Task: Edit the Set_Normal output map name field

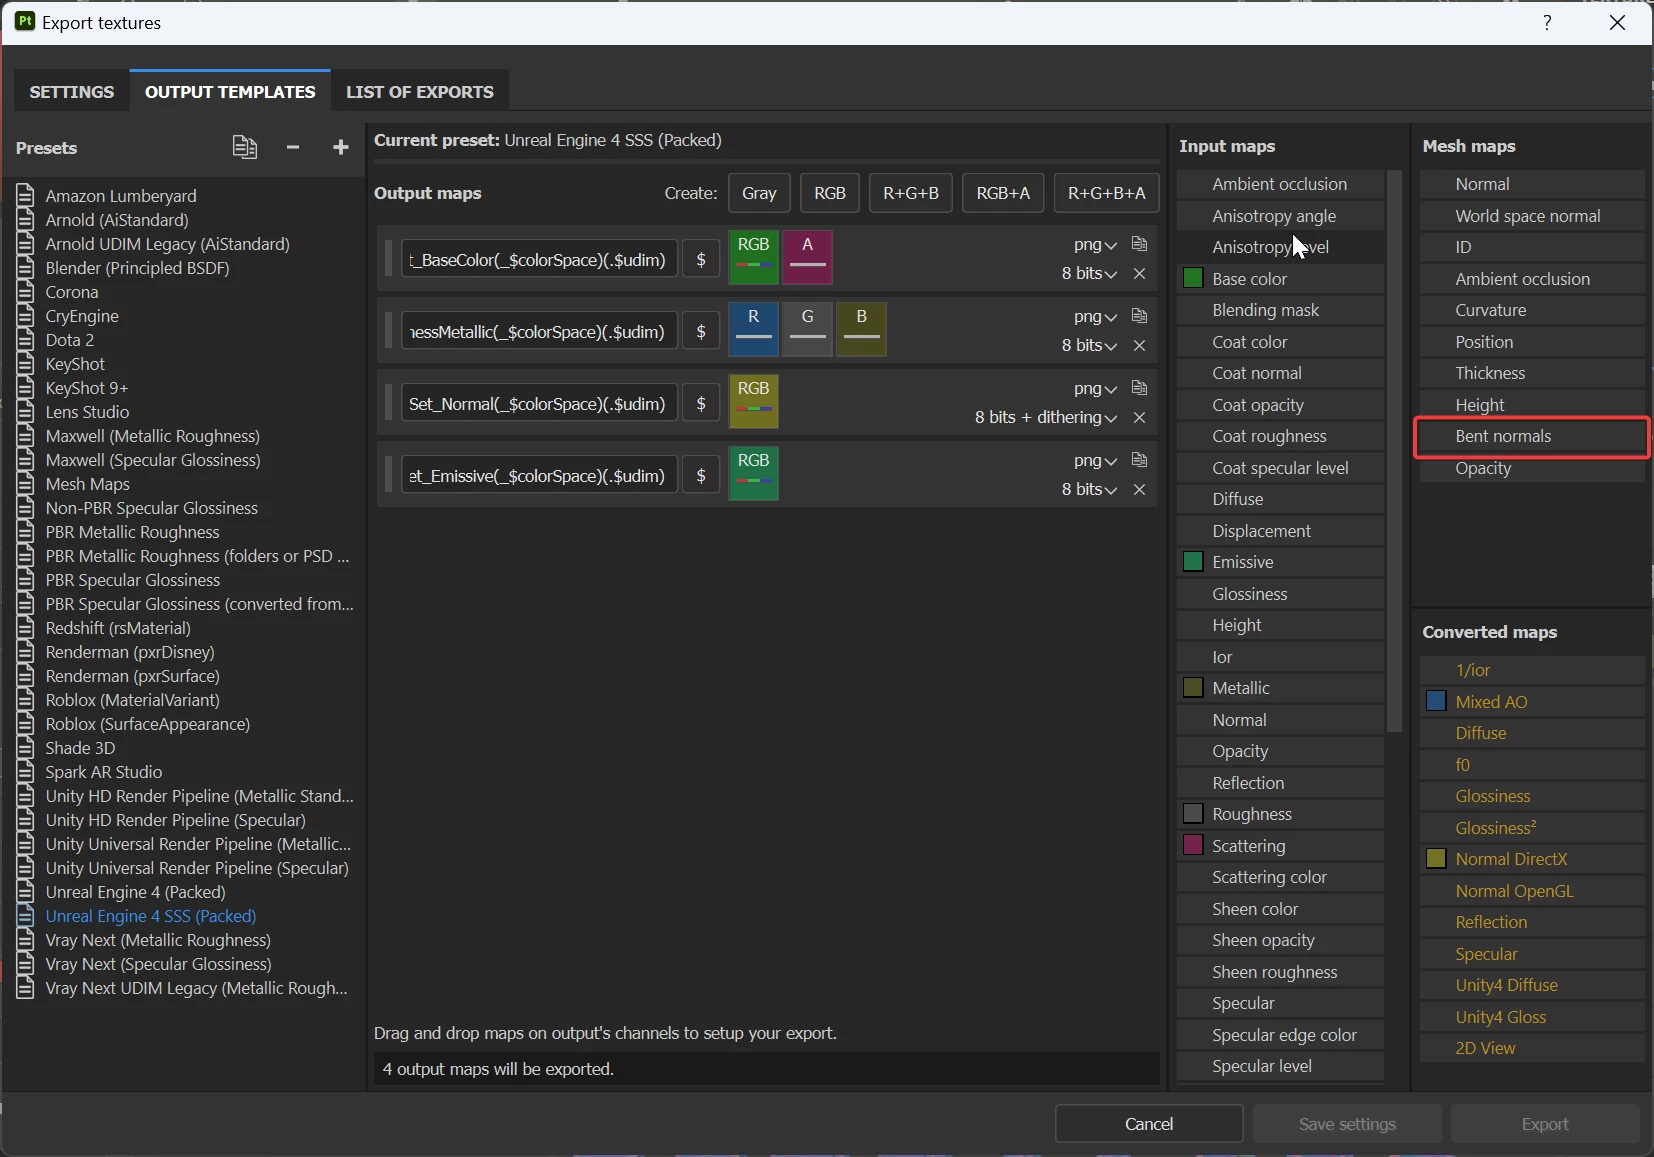Action: coord(539,403)
